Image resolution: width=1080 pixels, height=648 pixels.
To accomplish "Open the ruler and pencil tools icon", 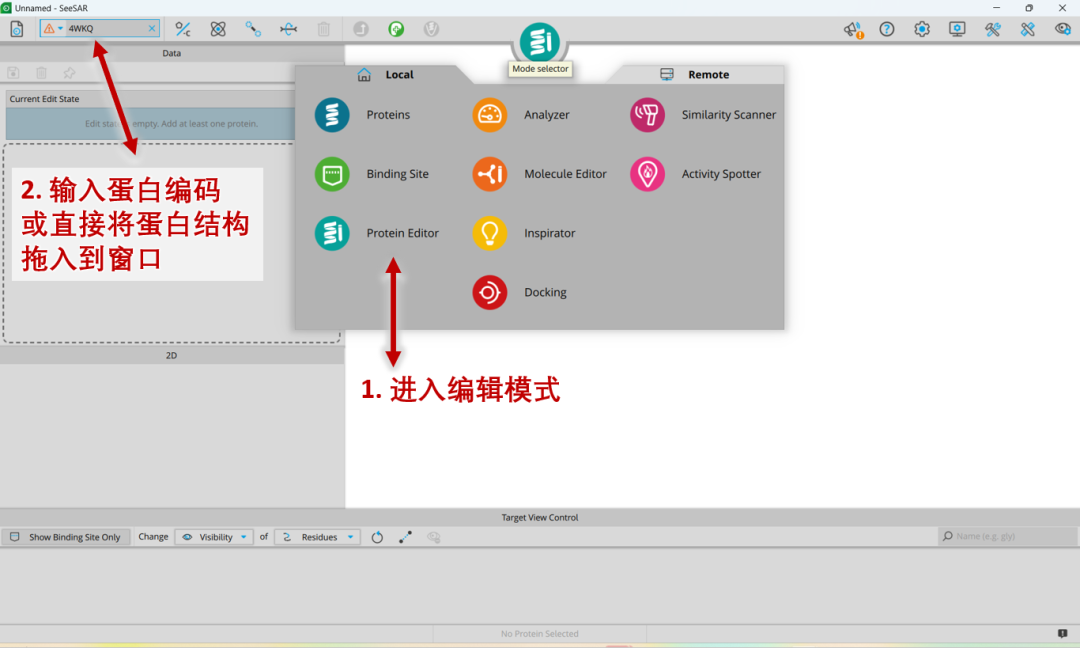I will coord(1028,29).
